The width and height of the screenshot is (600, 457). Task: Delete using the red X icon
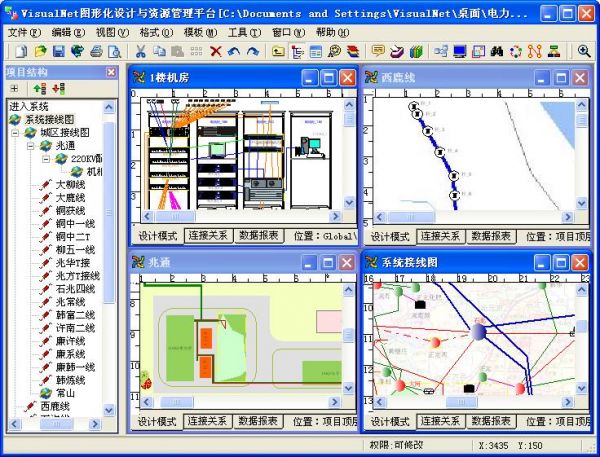(216, 51)
